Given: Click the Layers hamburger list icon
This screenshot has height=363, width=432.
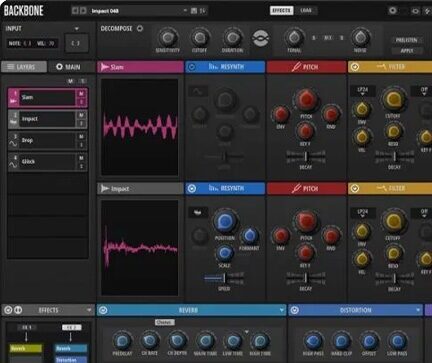Looking at the screenshot, I should pos(11,67).
